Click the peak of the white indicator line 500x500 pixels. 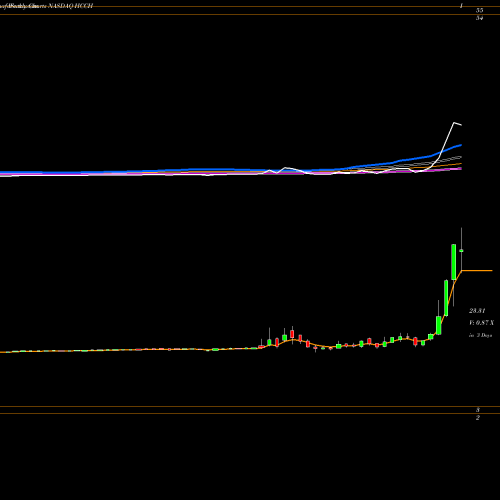pos(454,123)
